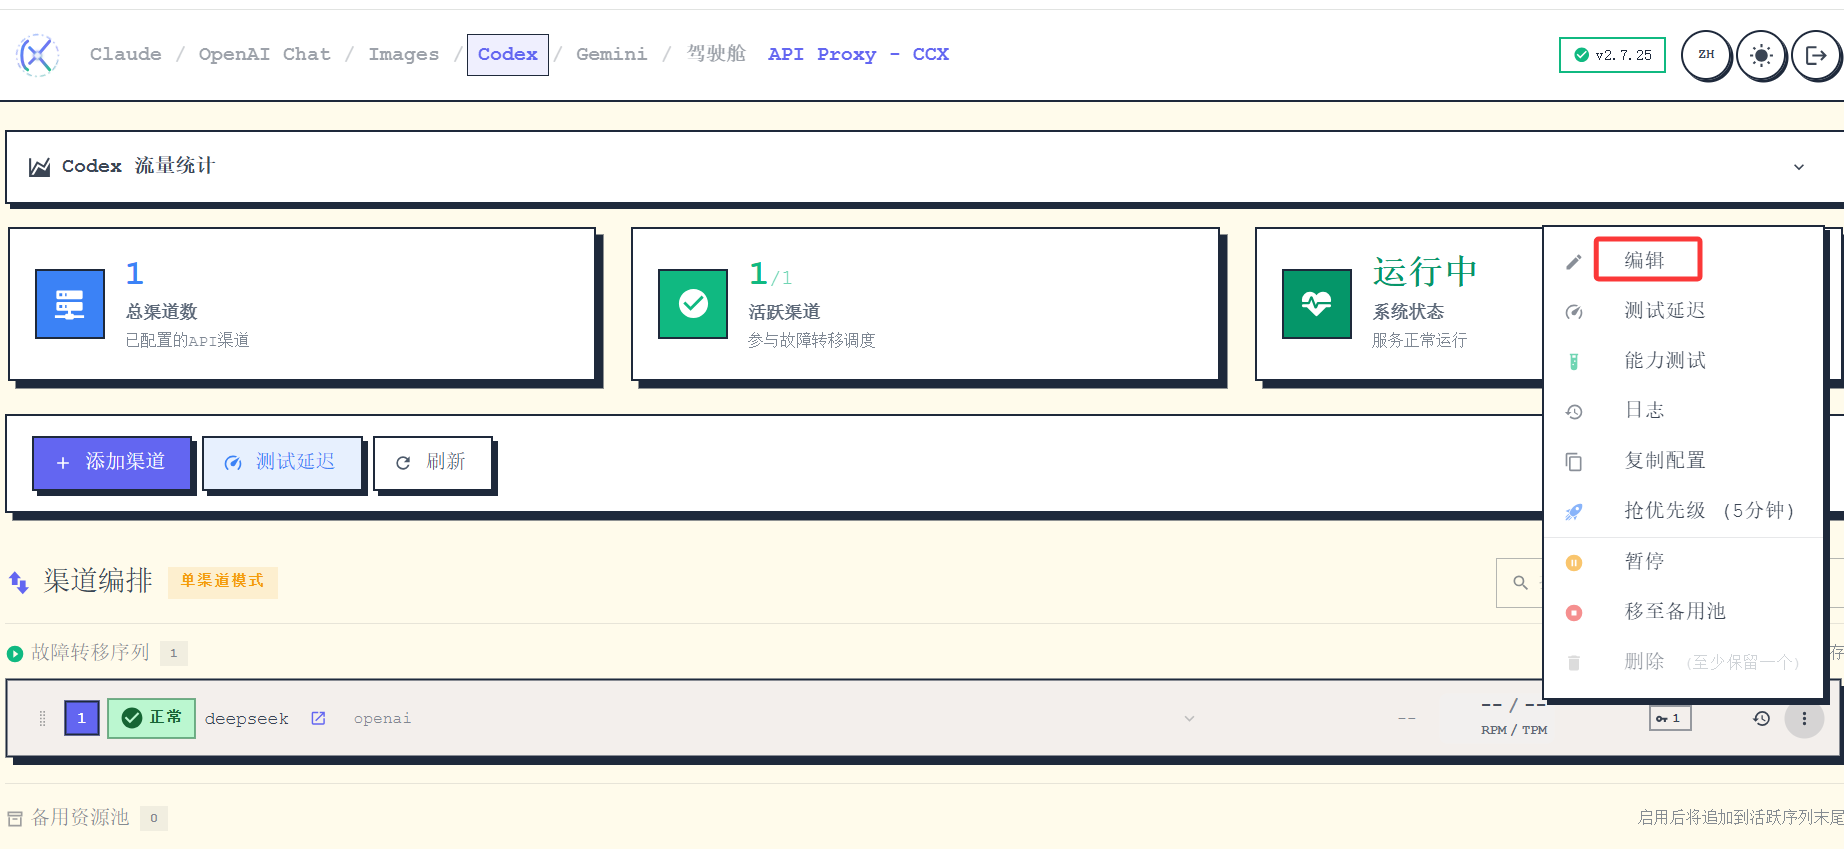The width and height of the screenshot is (1844, 849).
Task: Open the three-dot more menu for deepseek
Action: 1804,718
